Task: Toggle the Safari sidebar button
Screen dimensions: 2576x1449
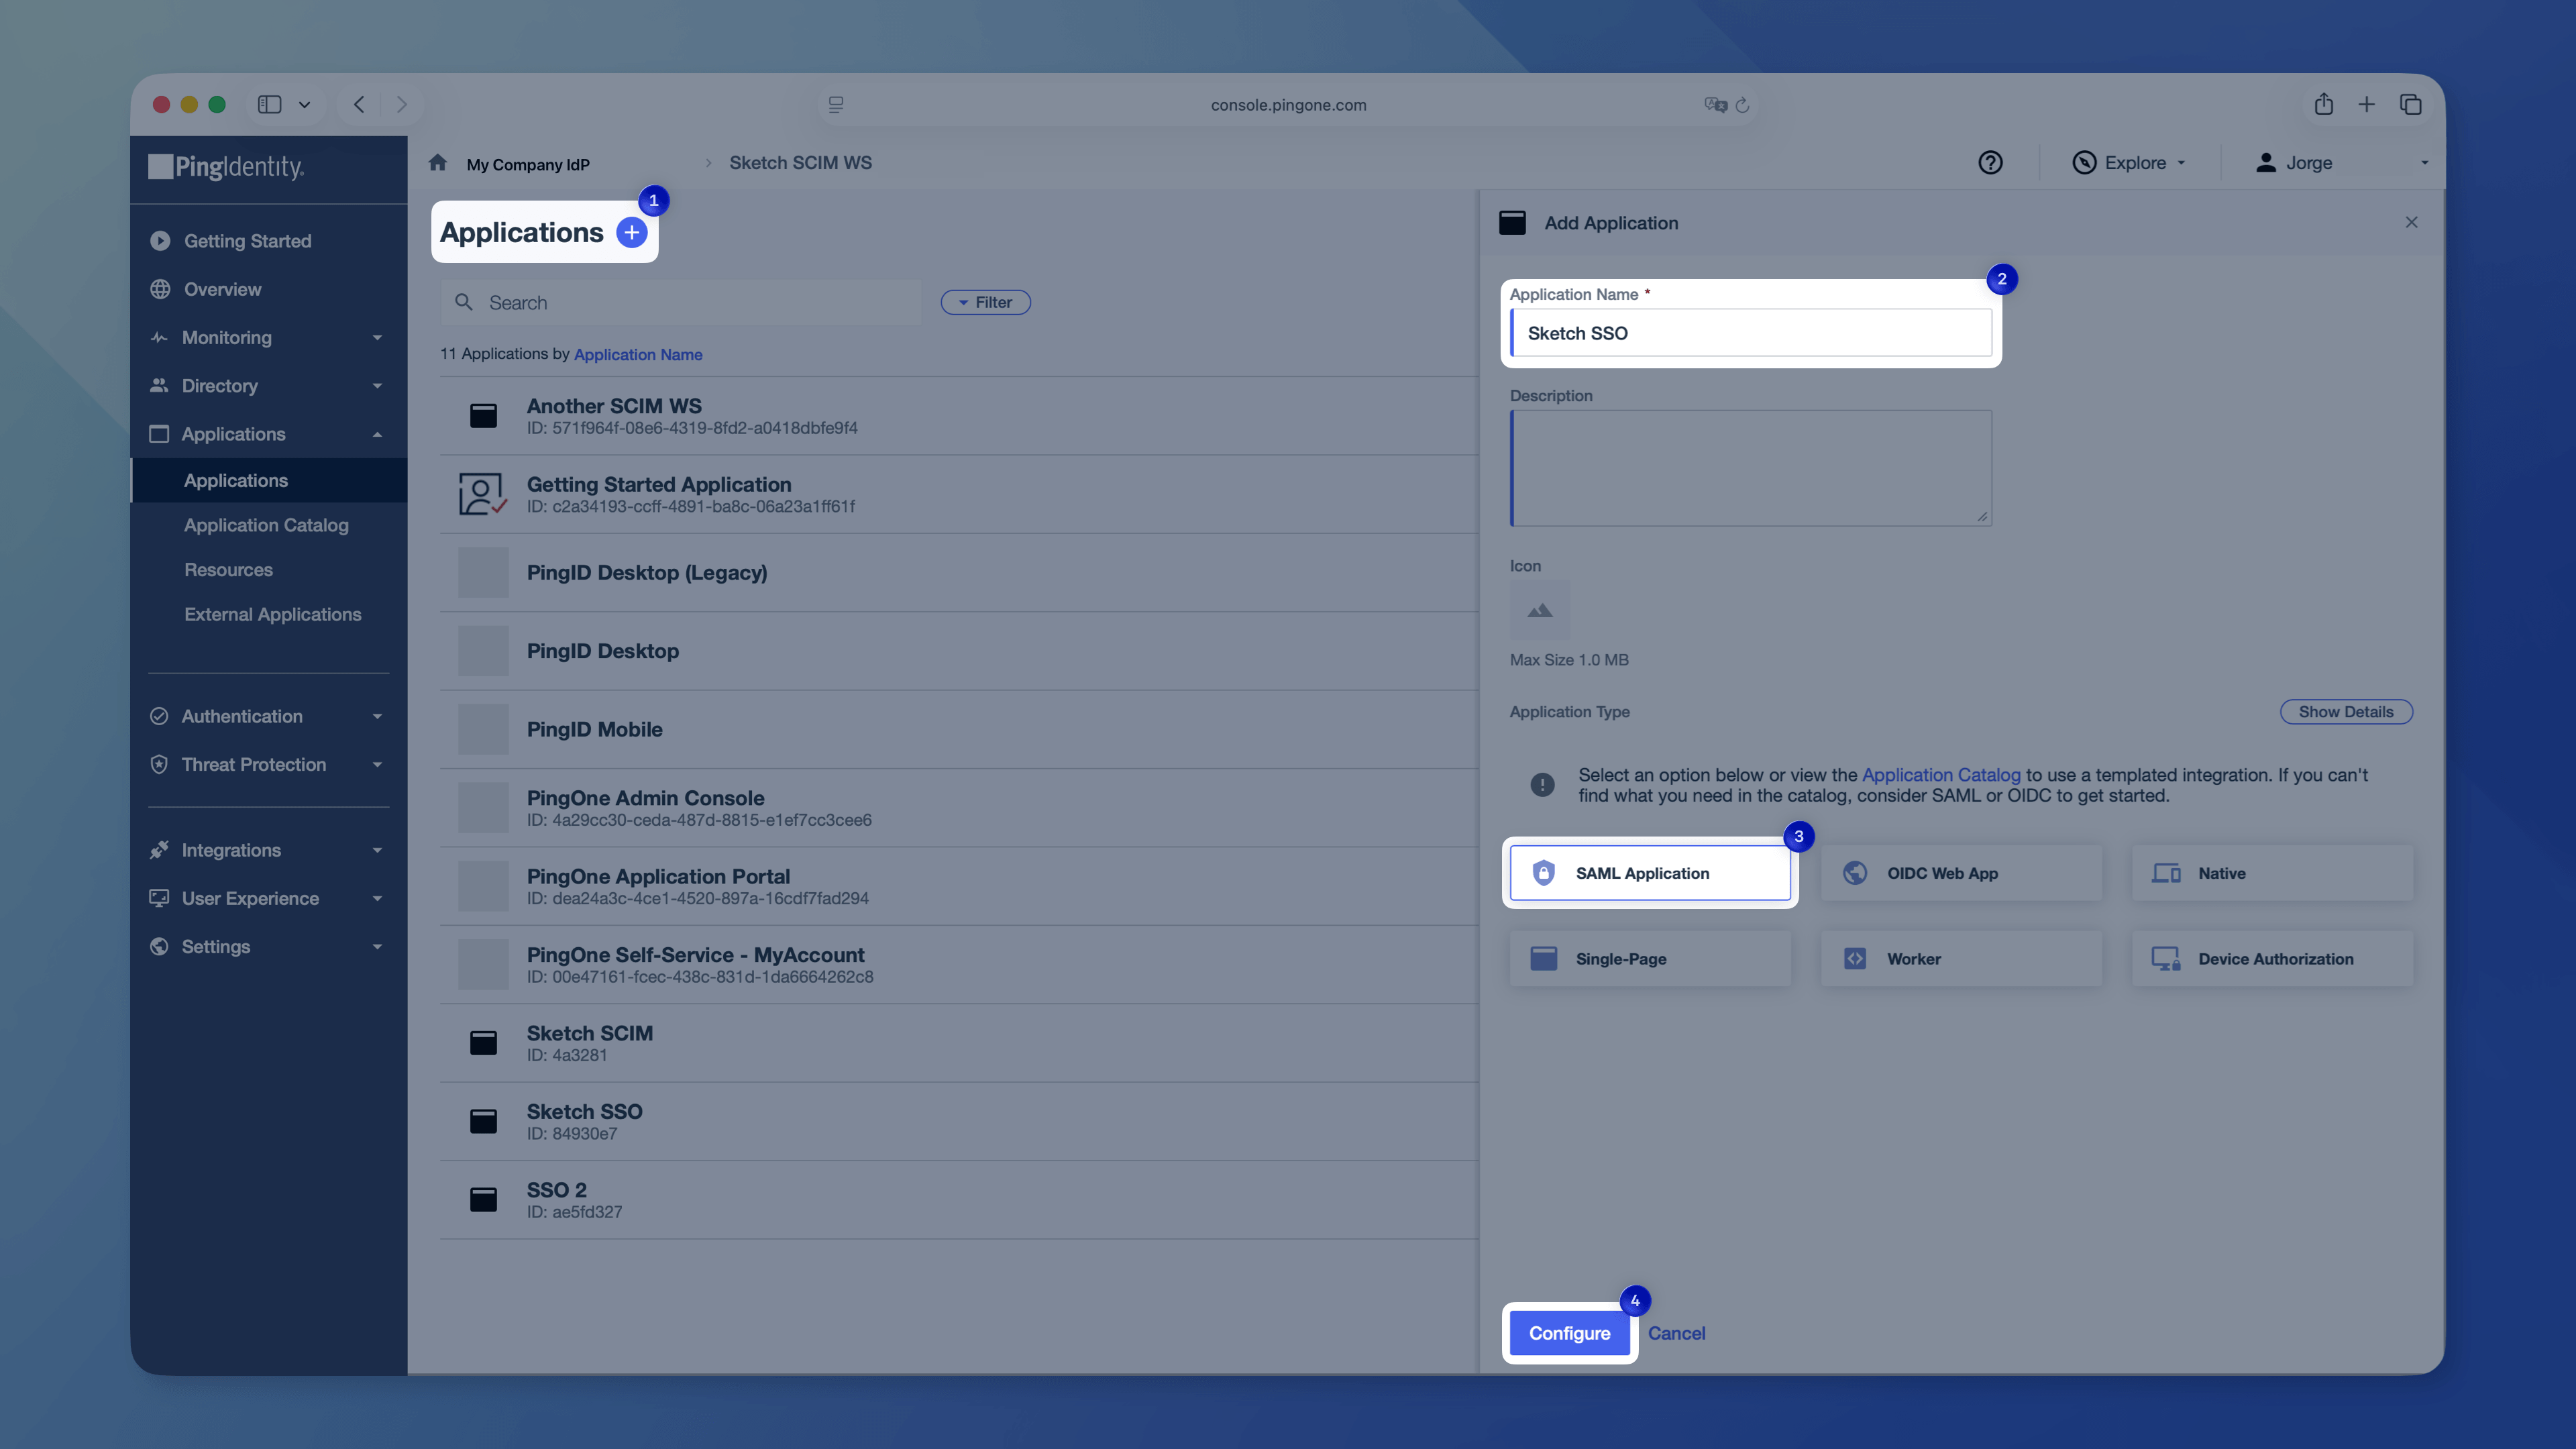Action: [x=269, y=104]
